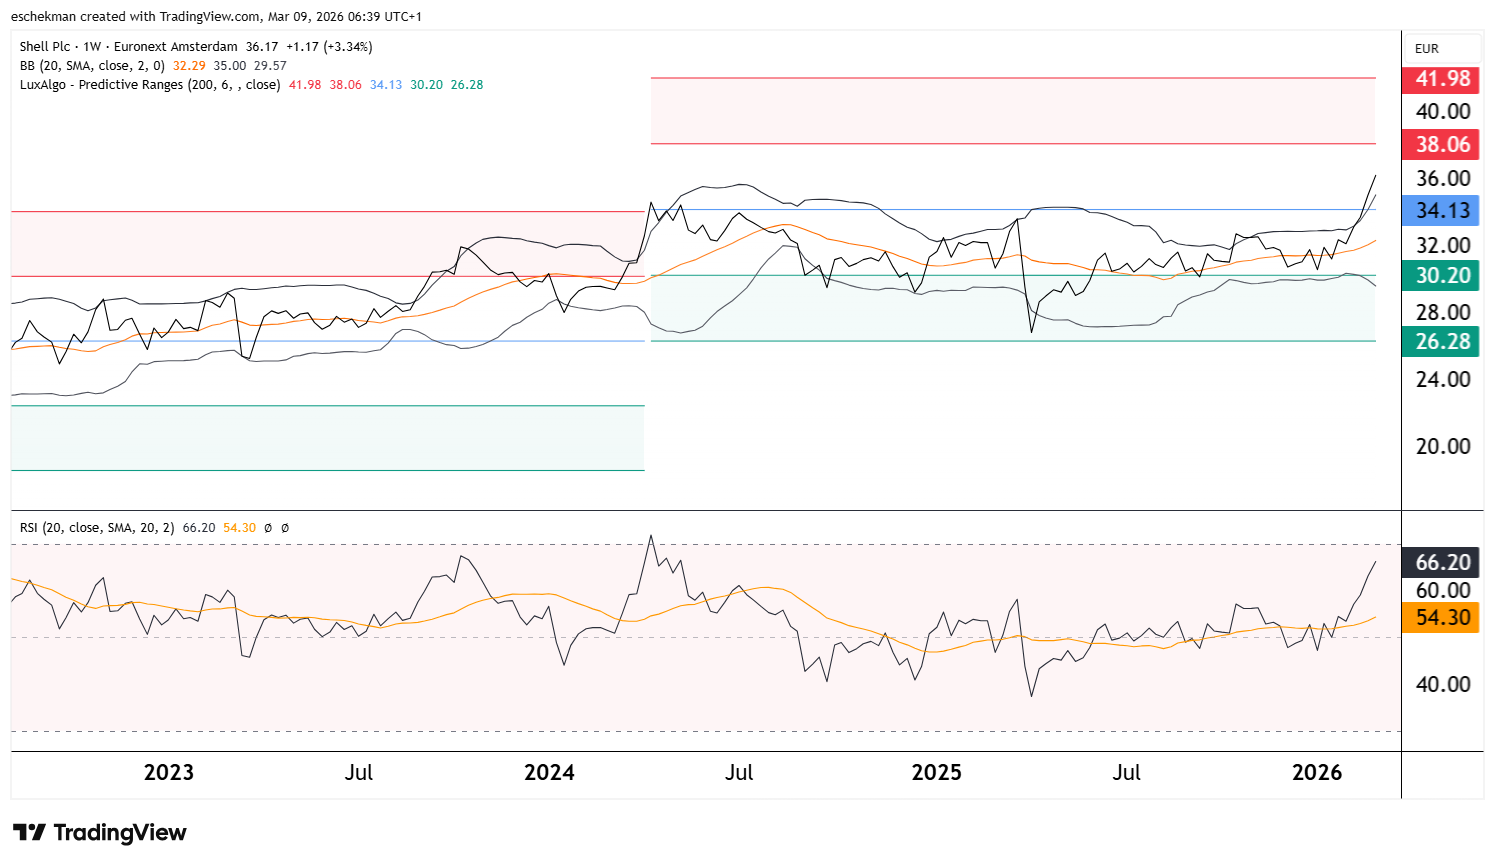Click the dark 66.20 RSI value label
This screenshot has height=865, width=1495.
pos(1442,563)
